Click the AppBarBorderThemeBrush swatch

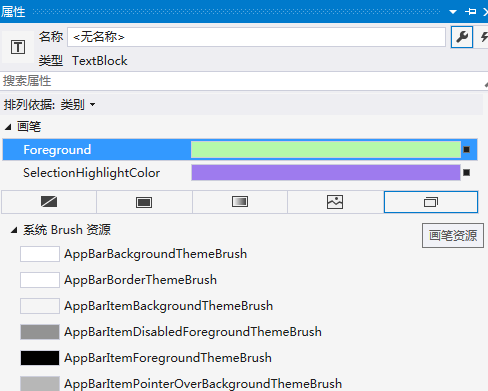coord(40,280)
